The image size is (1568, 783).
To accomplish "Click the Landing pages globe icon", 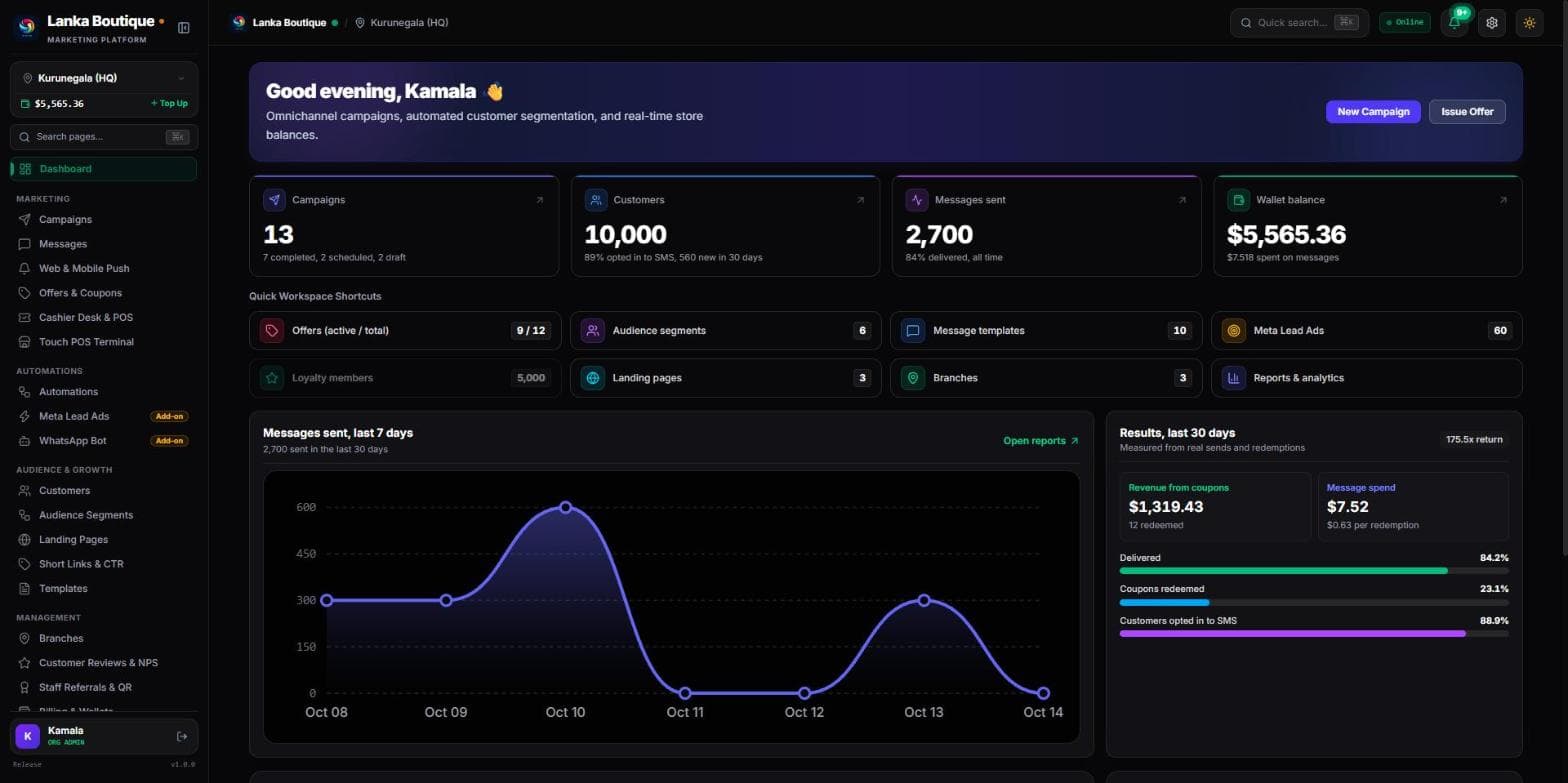I will coord(593,378).
